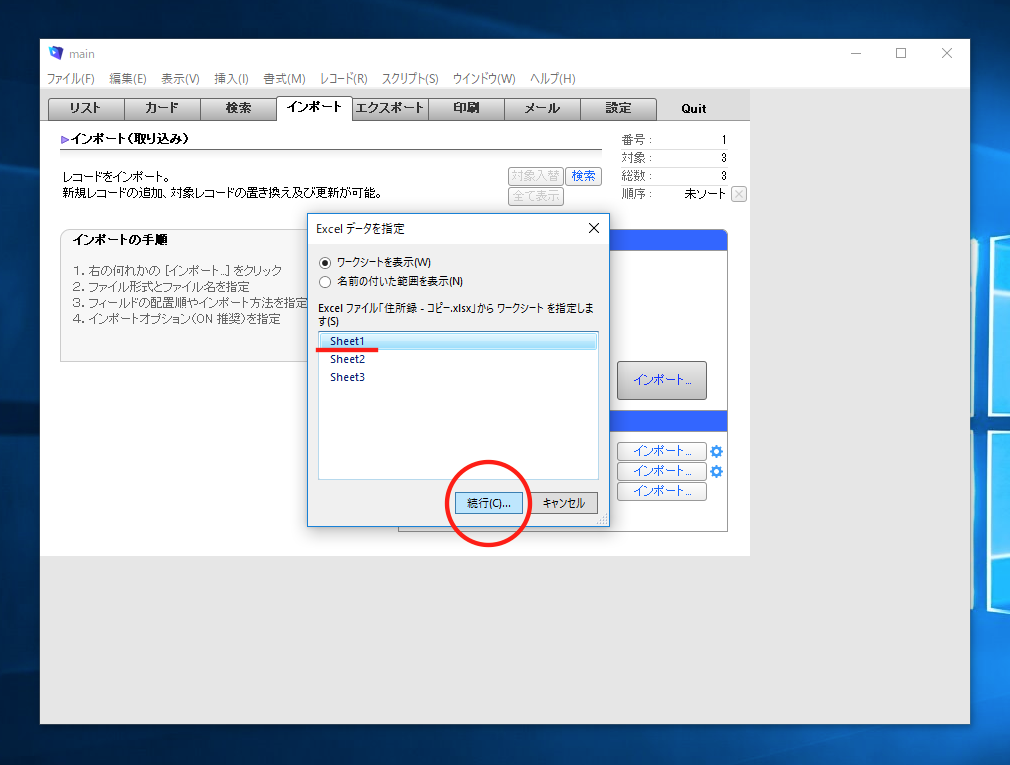Click the キャンセル button

tap(563, 503)
